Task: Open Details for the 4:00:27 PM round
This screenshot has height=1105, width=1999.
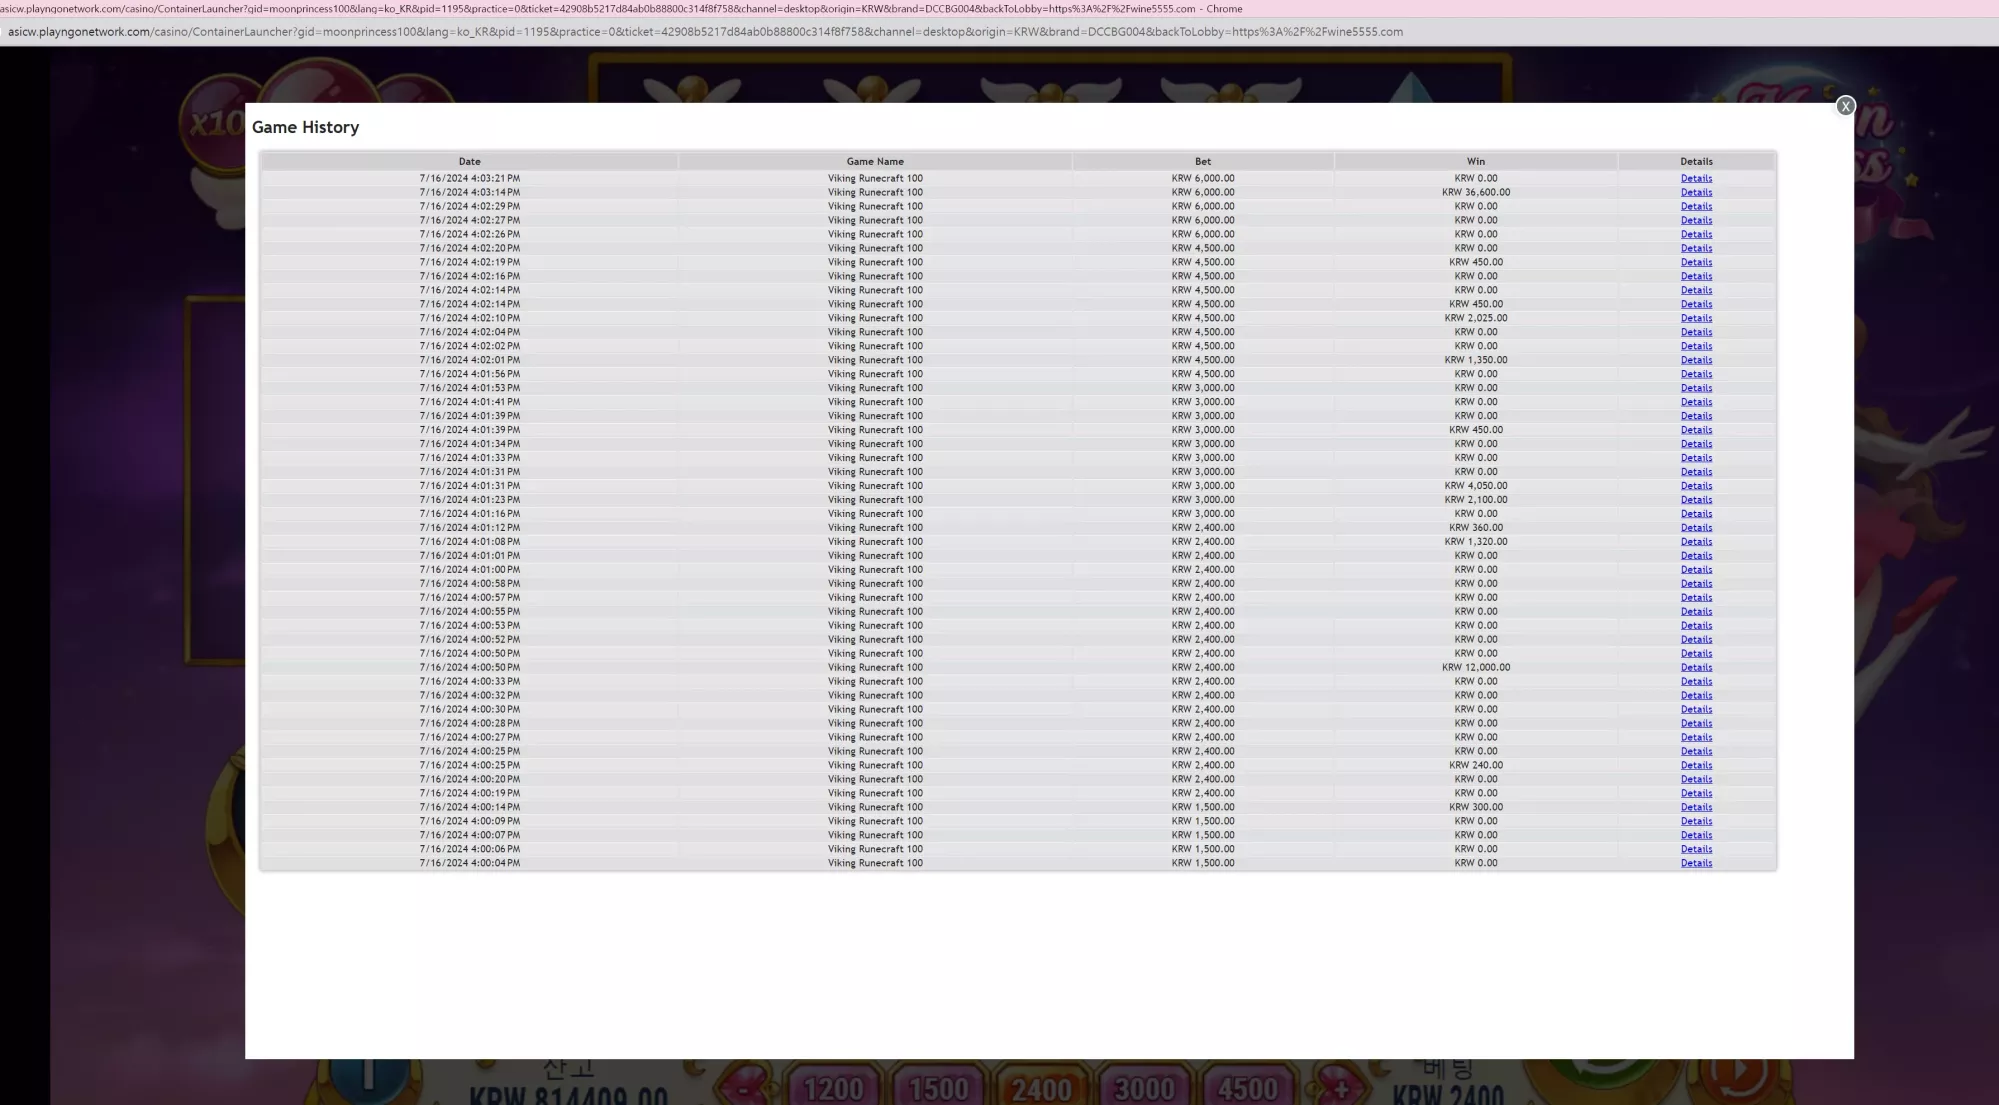Action: [1696, 738]
